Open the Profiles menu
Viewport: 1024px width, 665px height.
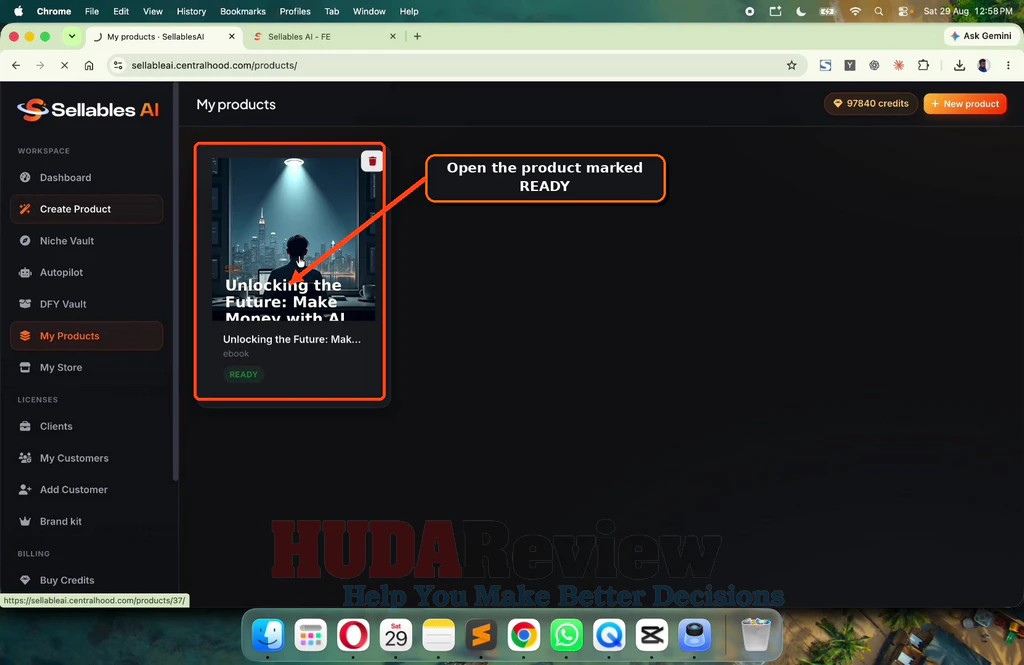295,11
